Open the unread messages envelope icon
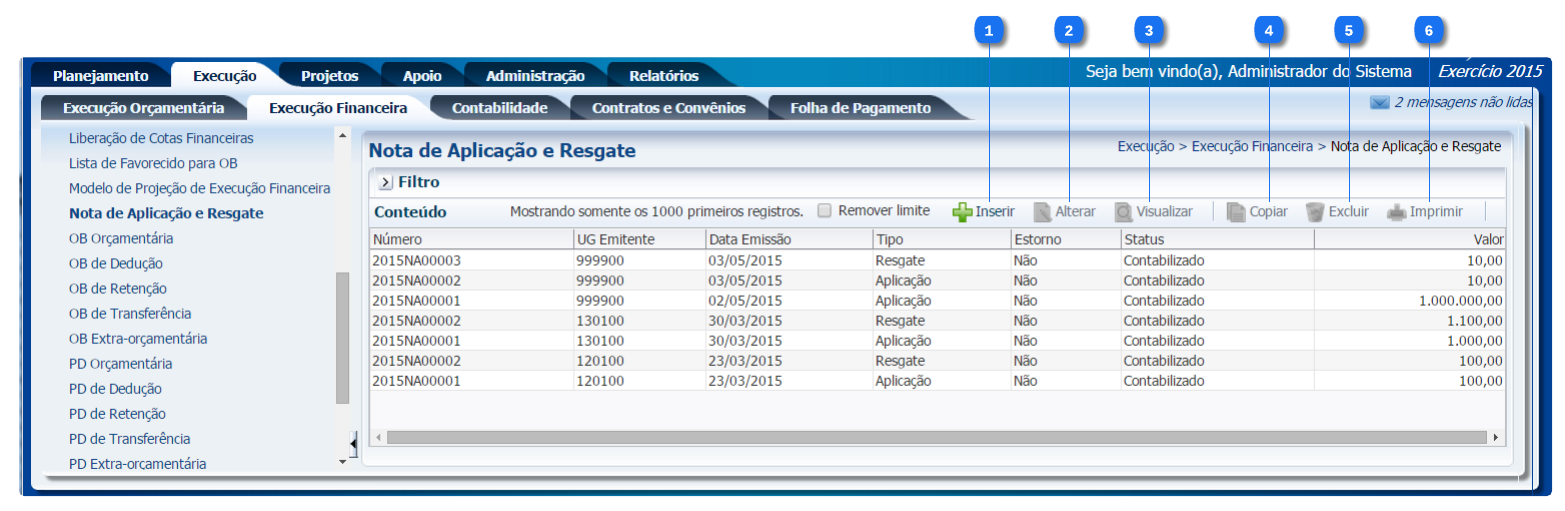The width and height of the screenshot is (1565, 511). pyautogui.click(x=1380, y=102)
